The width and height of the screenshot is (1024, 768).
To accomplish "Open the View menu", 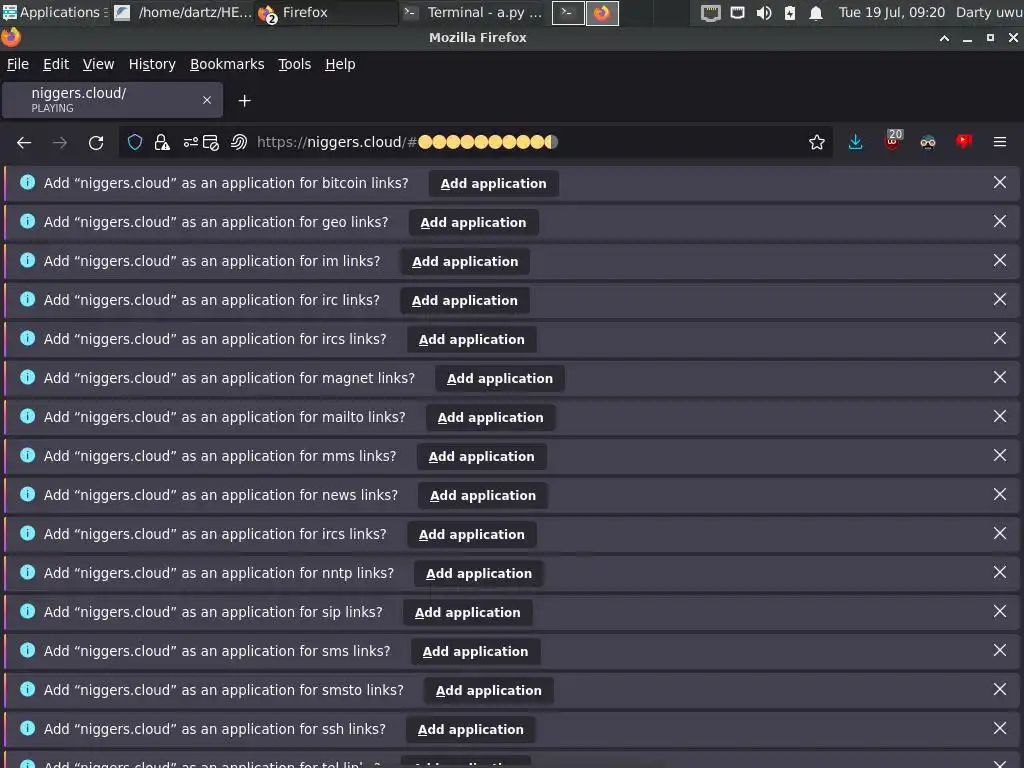I will pyautogui.click(x=98, y=64).
